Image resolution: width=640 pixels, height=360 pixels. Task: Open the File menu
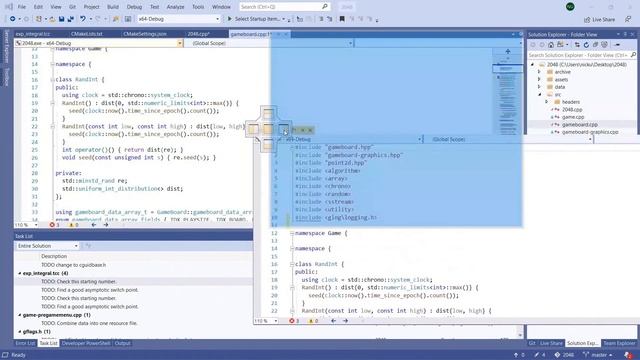(x=22, y=7)
